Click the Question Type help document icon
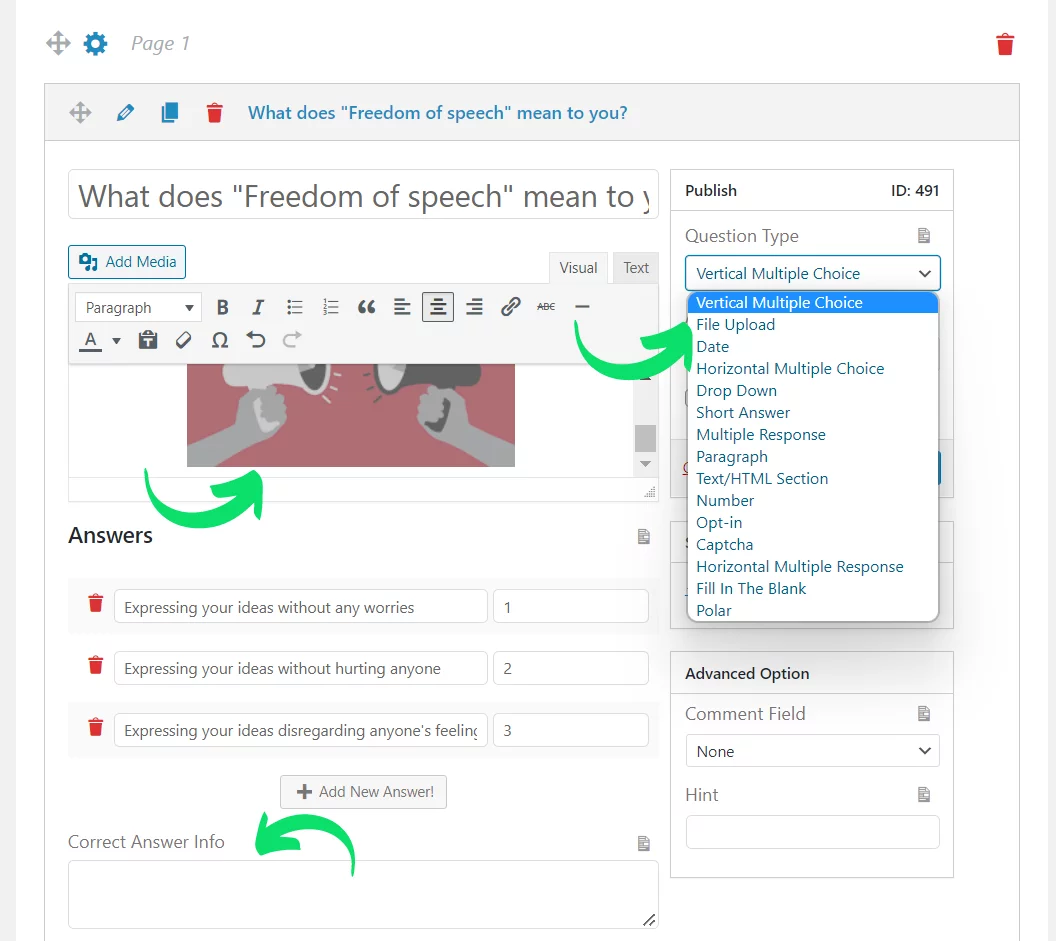 point(923,236)
